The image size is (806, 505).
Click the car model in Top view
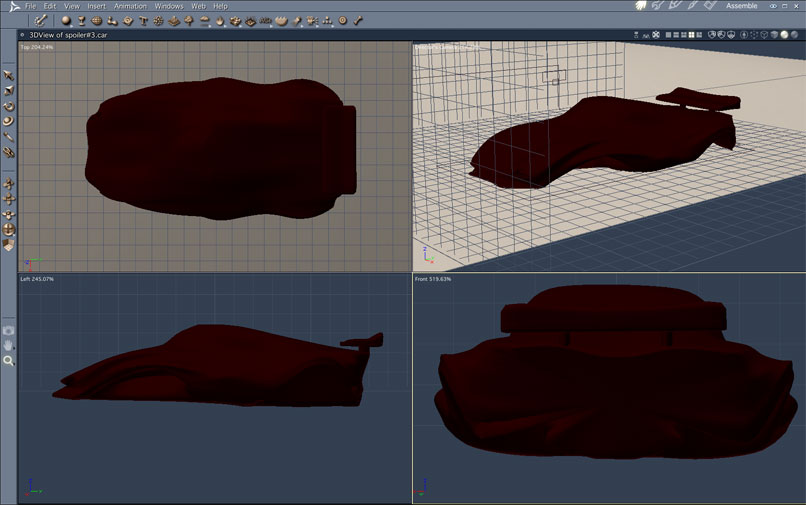click(221, 149)
